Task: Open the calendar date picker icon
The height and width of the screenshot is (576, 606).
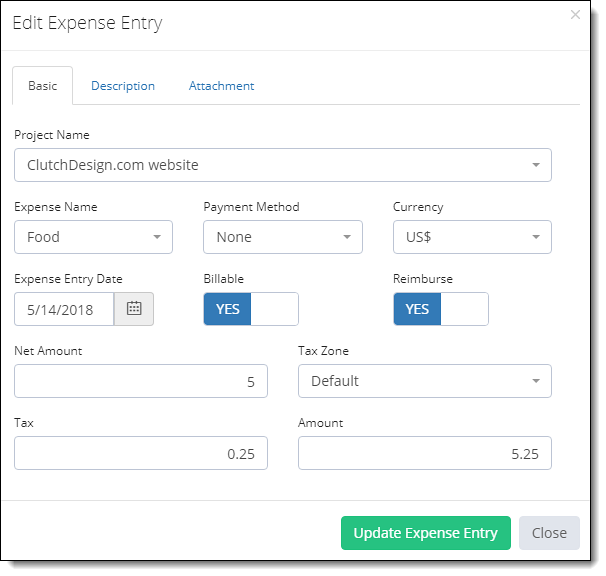Action: (134, 308)
